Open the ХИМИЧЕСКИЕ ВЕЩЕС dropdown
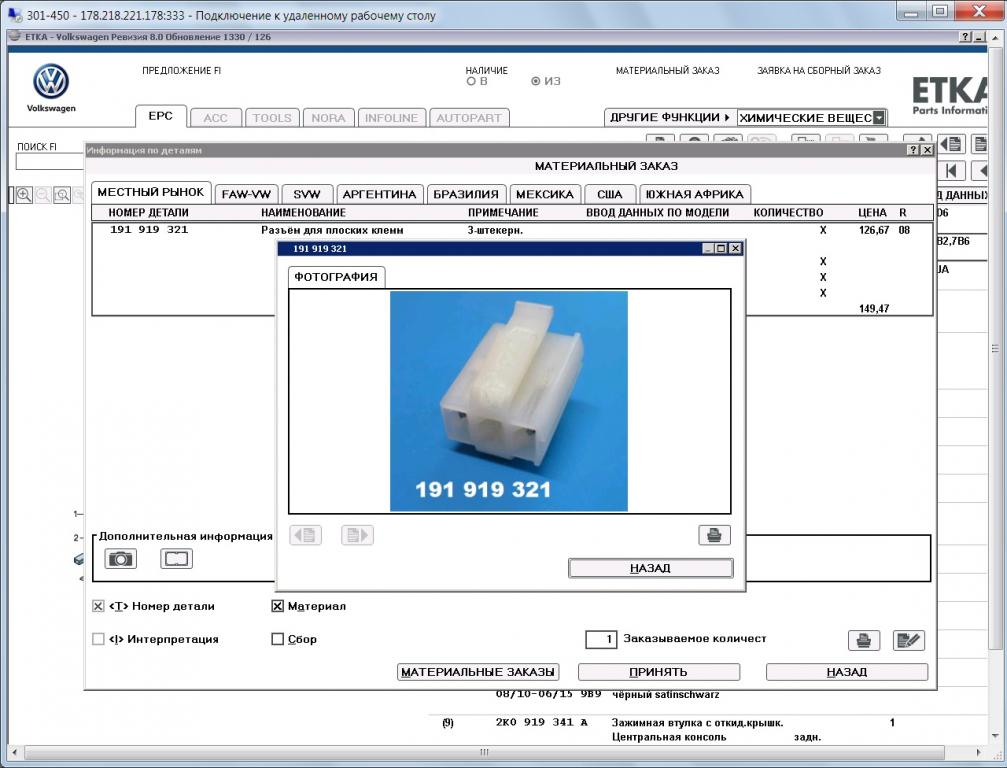 click(x=879, y=118)
